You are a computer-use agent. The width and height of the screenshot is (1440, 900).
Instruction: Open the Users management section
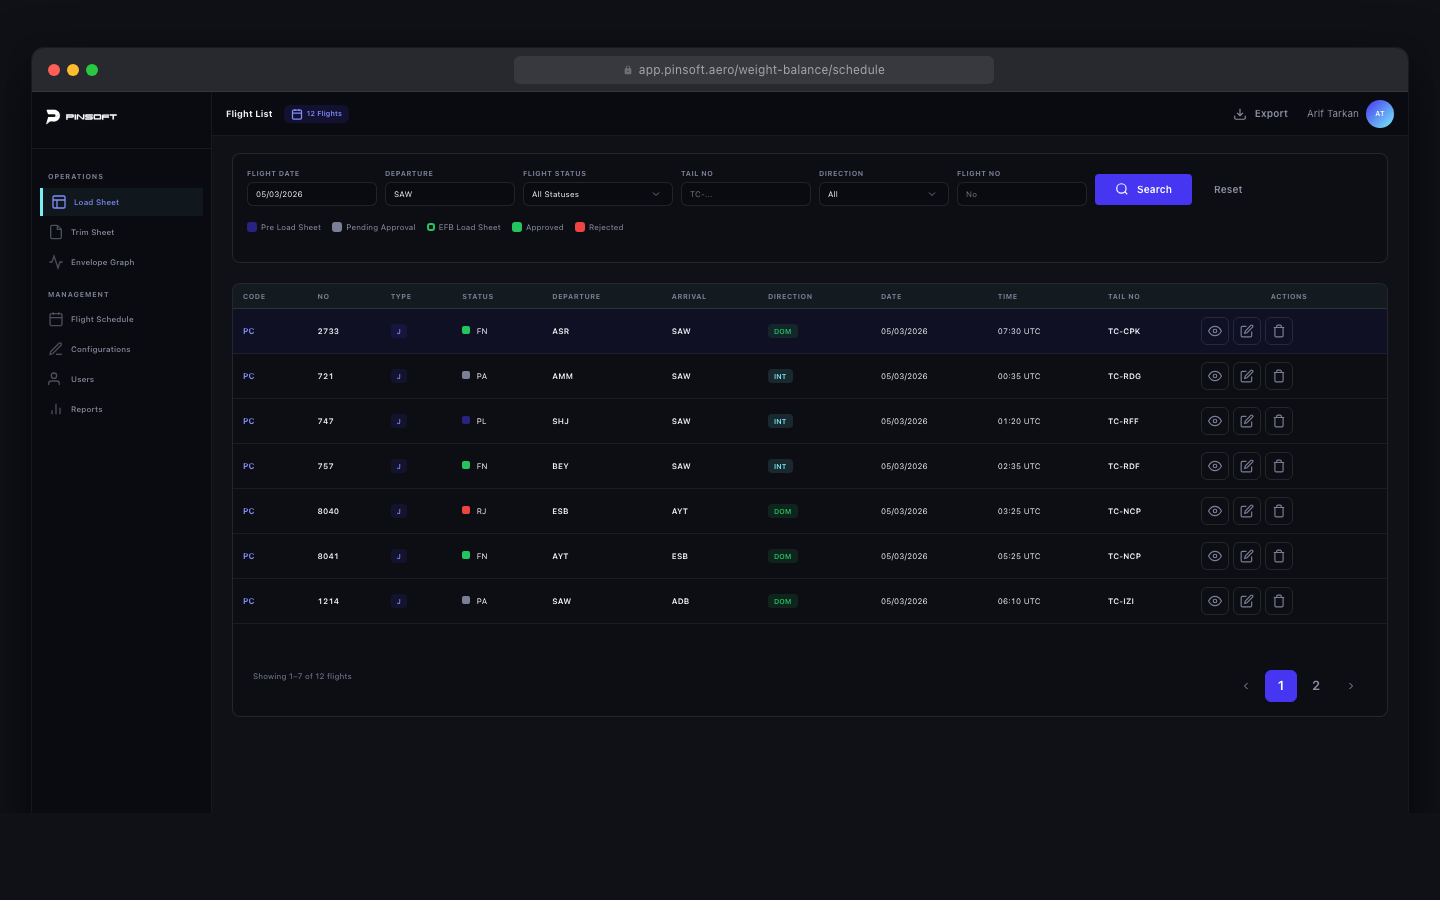(85, 378)
